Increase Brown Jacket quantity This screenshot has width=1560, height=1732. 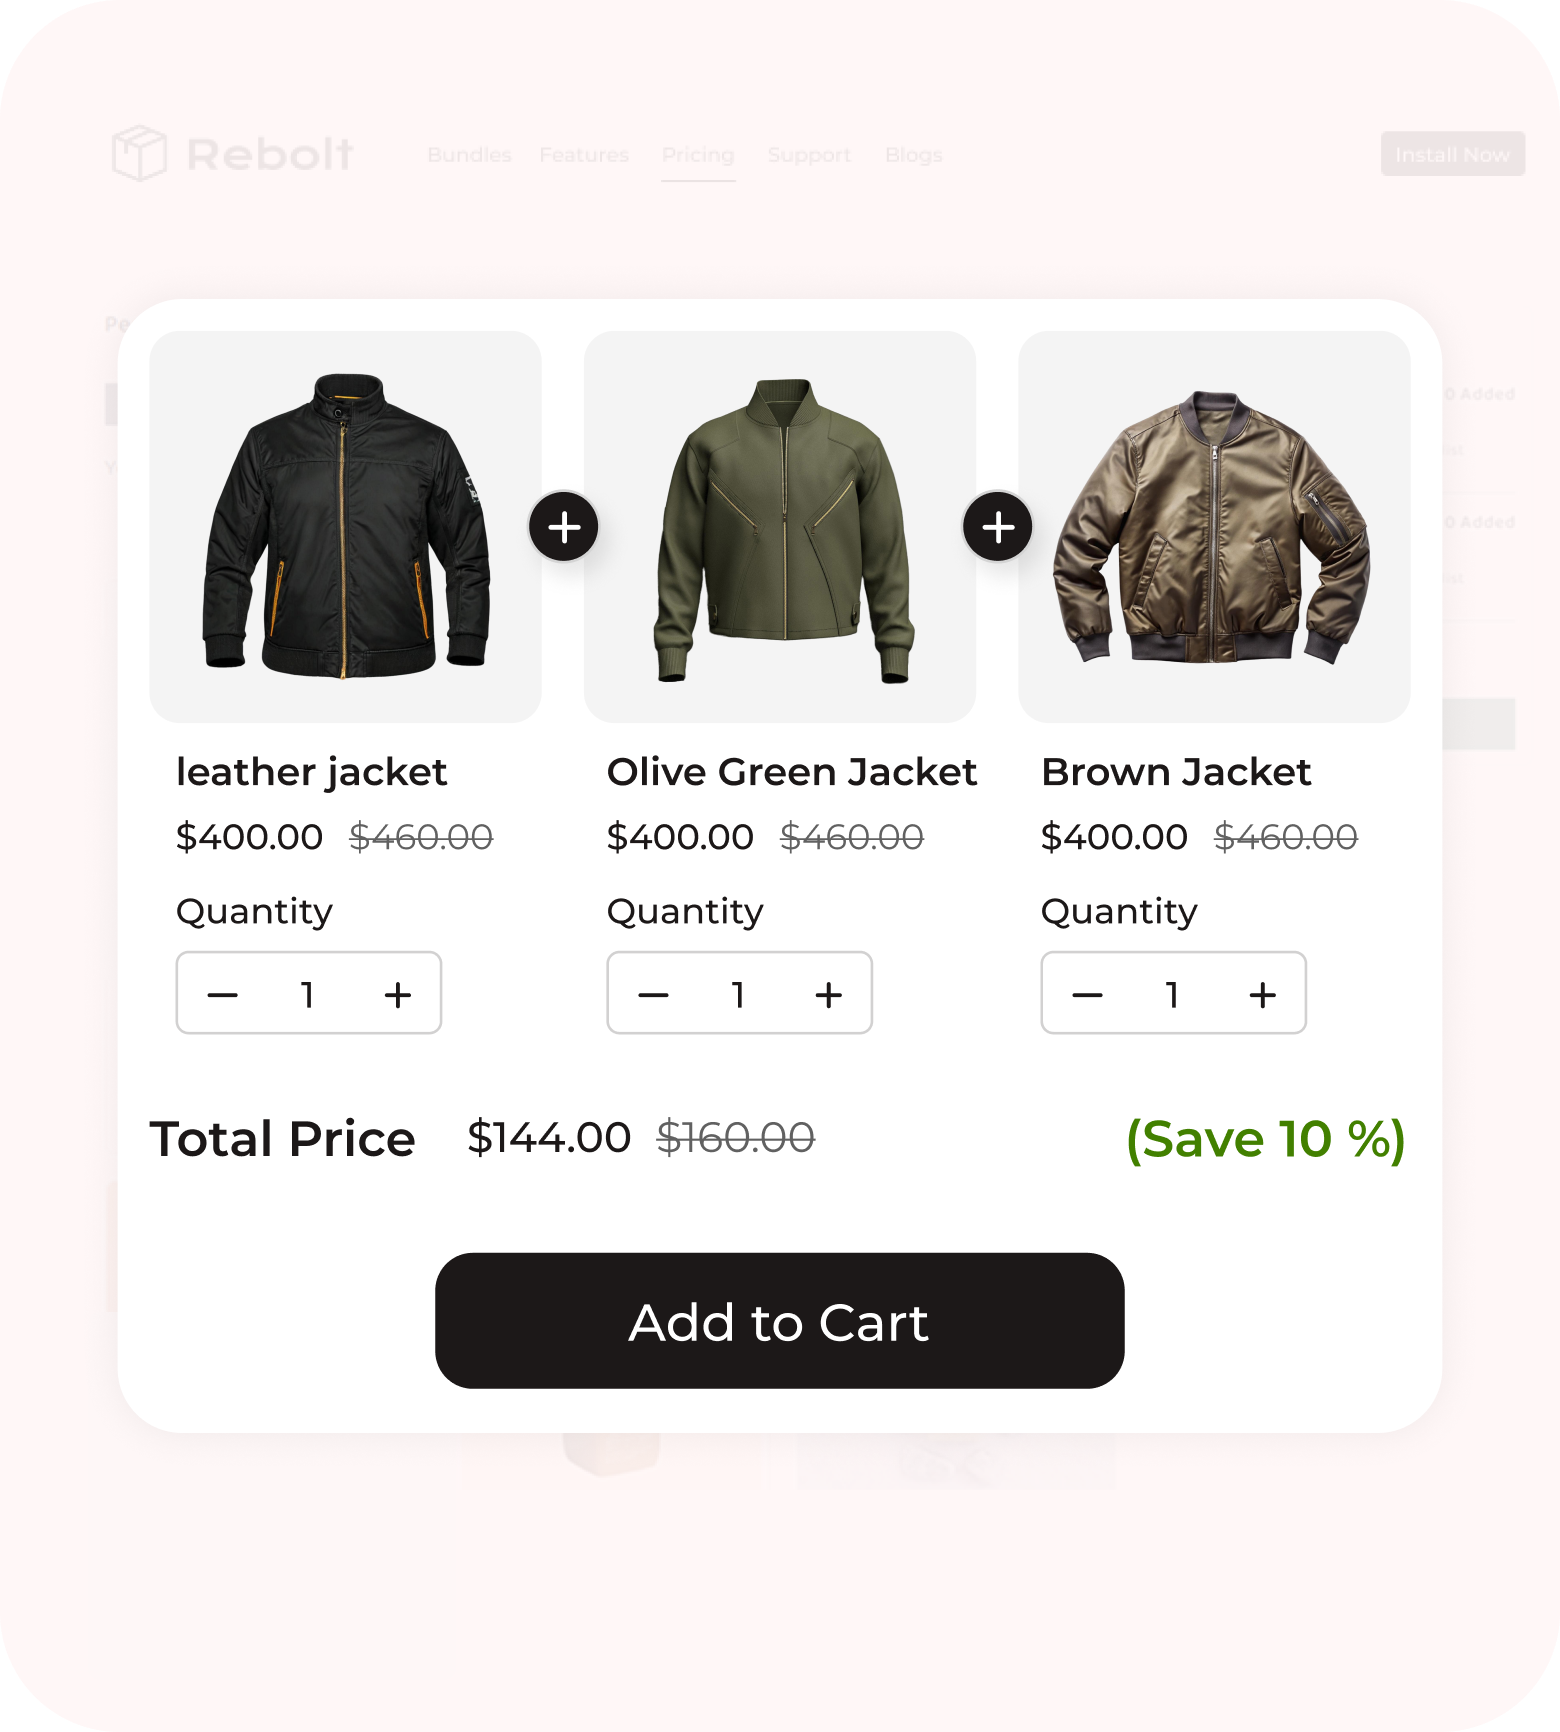(x=1263, y=994)
